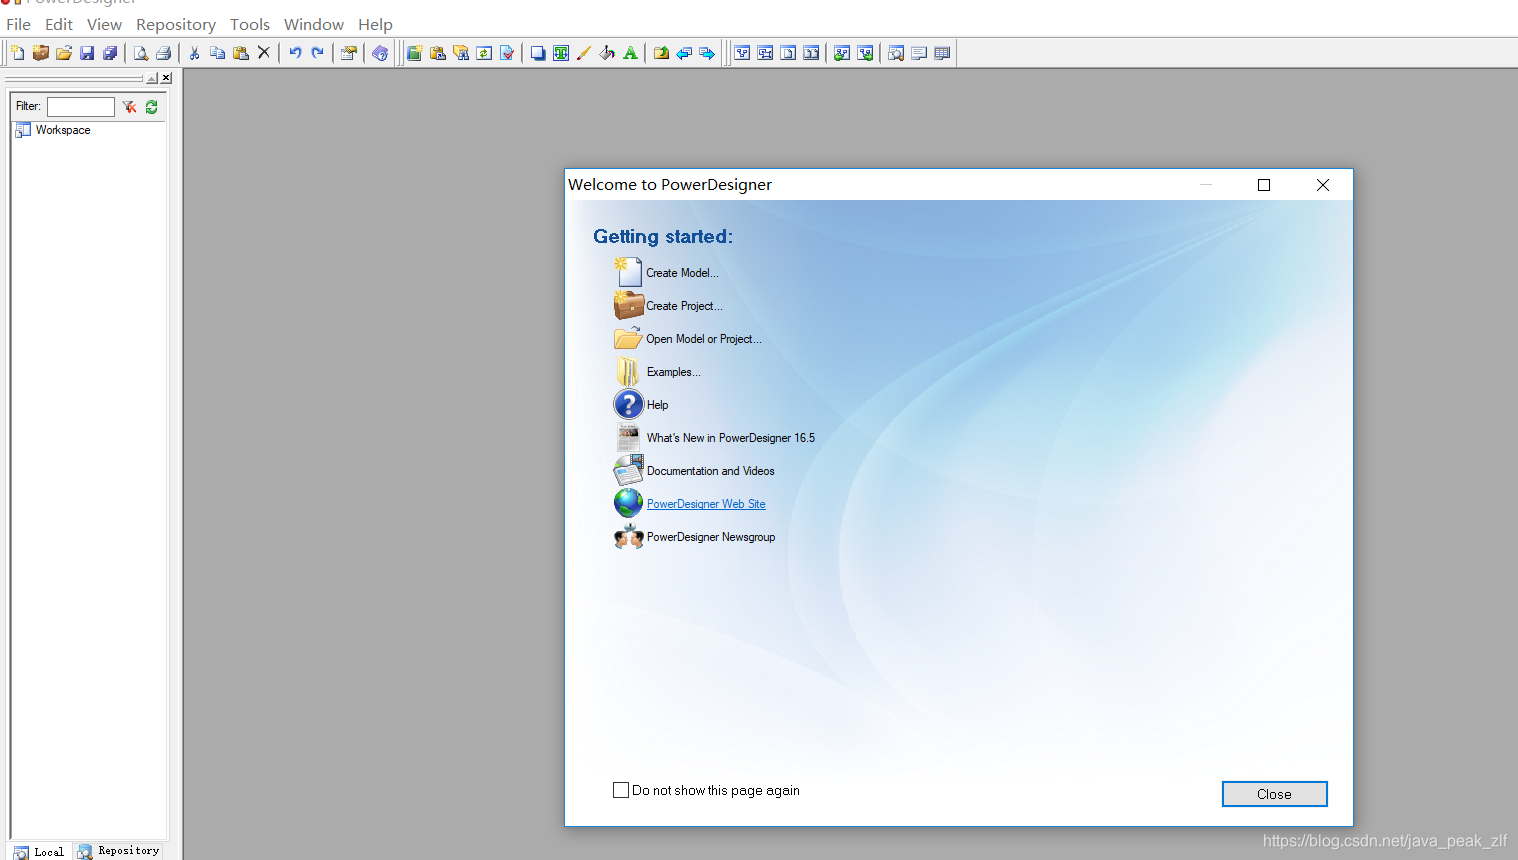The height and width of the screenshot is (860, 1518).
Task: Click the Redo arrow toolbar icon
Action: (x=318, y=53)
